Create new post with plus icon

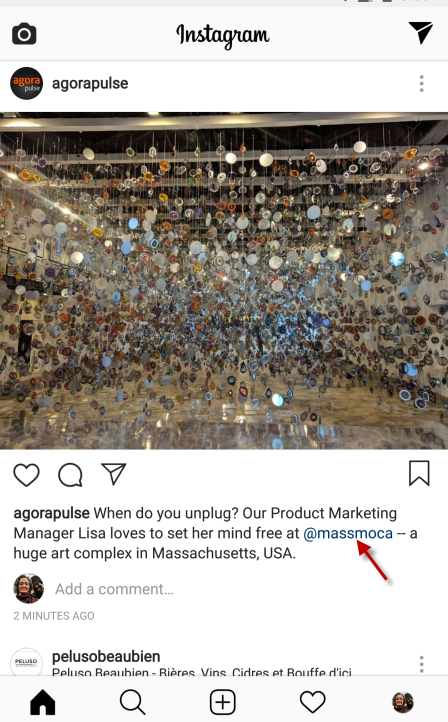click(x=223, y=702)
